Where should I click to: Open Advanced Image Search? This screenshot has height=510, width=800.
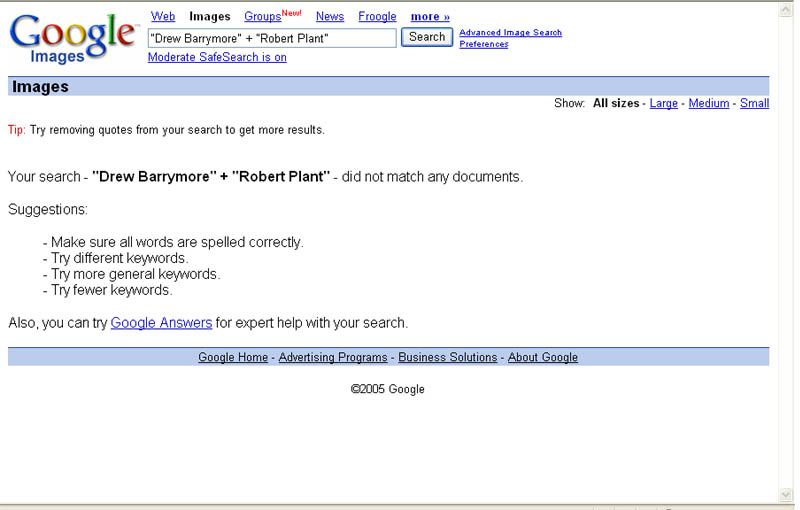pyautogui.click(x=510, y=33)
